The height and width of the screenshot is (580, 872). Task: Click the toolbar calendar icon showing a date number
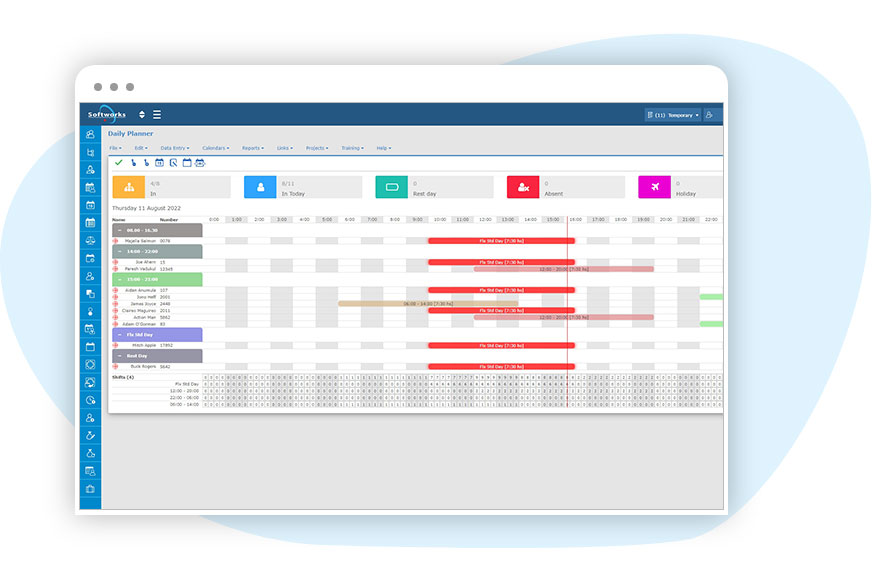(160, 163)
